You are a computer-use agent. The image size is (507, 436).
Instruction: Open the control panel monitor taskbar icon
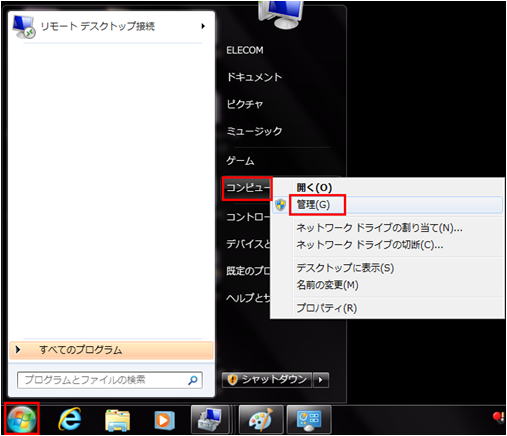click(x=309, y=419)
